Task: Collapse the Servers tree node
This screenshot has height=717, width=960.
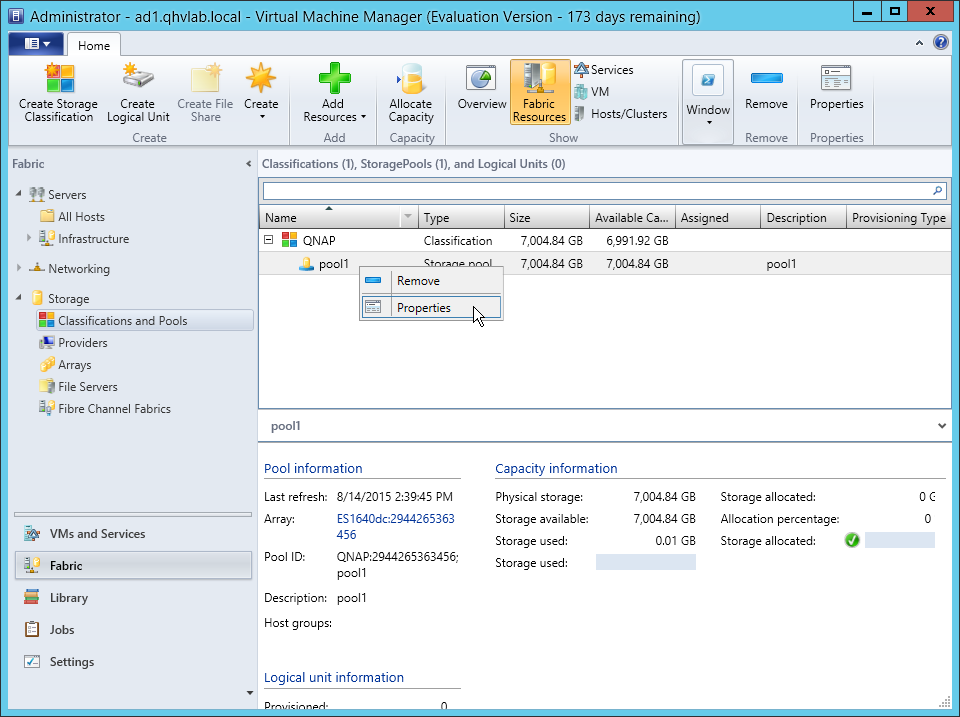Action: (x=18, y=193)
